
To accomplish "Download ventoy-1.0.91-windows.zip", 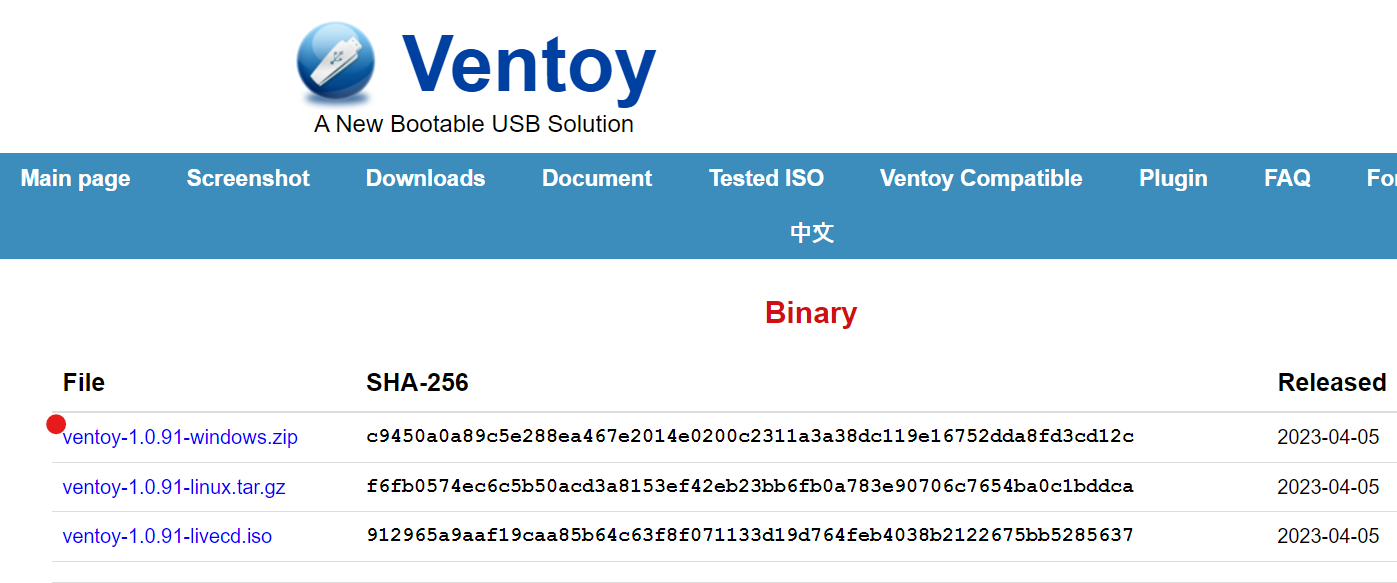I will coord(179,437).
